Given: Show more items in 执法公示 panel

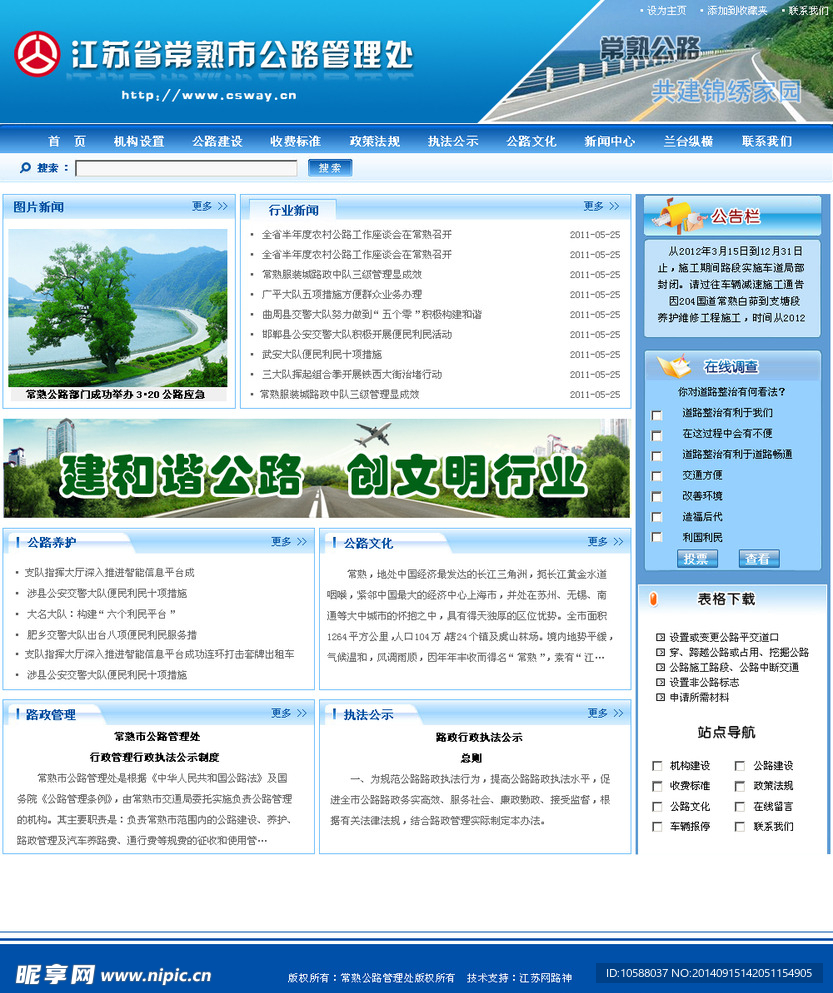Looking at the screenshot, I should point(605,713).
